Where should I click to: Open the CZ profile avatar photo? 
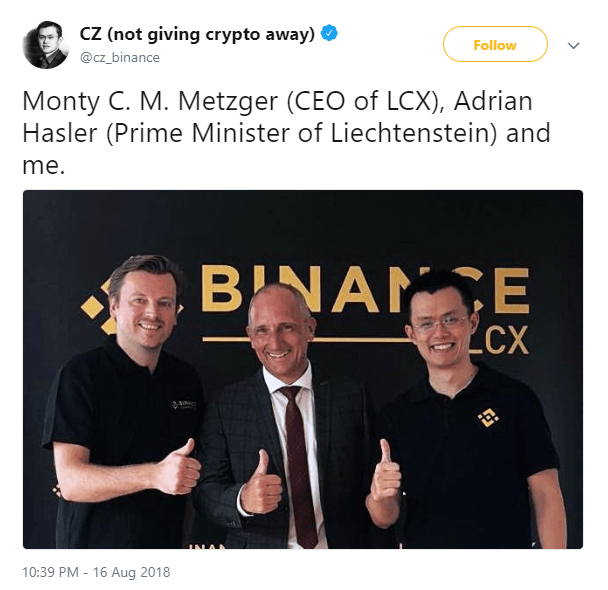(46, 45)
